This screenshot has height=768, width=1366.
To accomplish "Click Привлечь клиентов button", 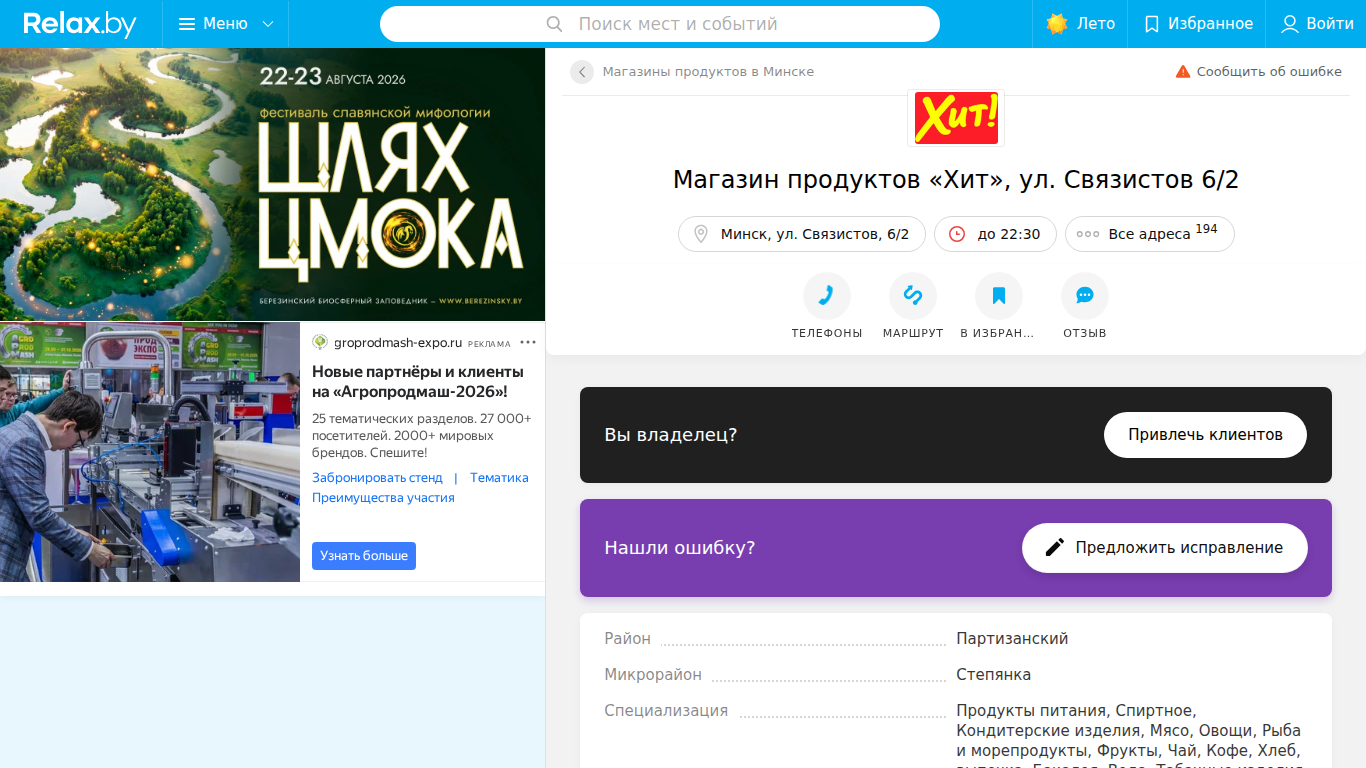I will [x=1205, y=435].
